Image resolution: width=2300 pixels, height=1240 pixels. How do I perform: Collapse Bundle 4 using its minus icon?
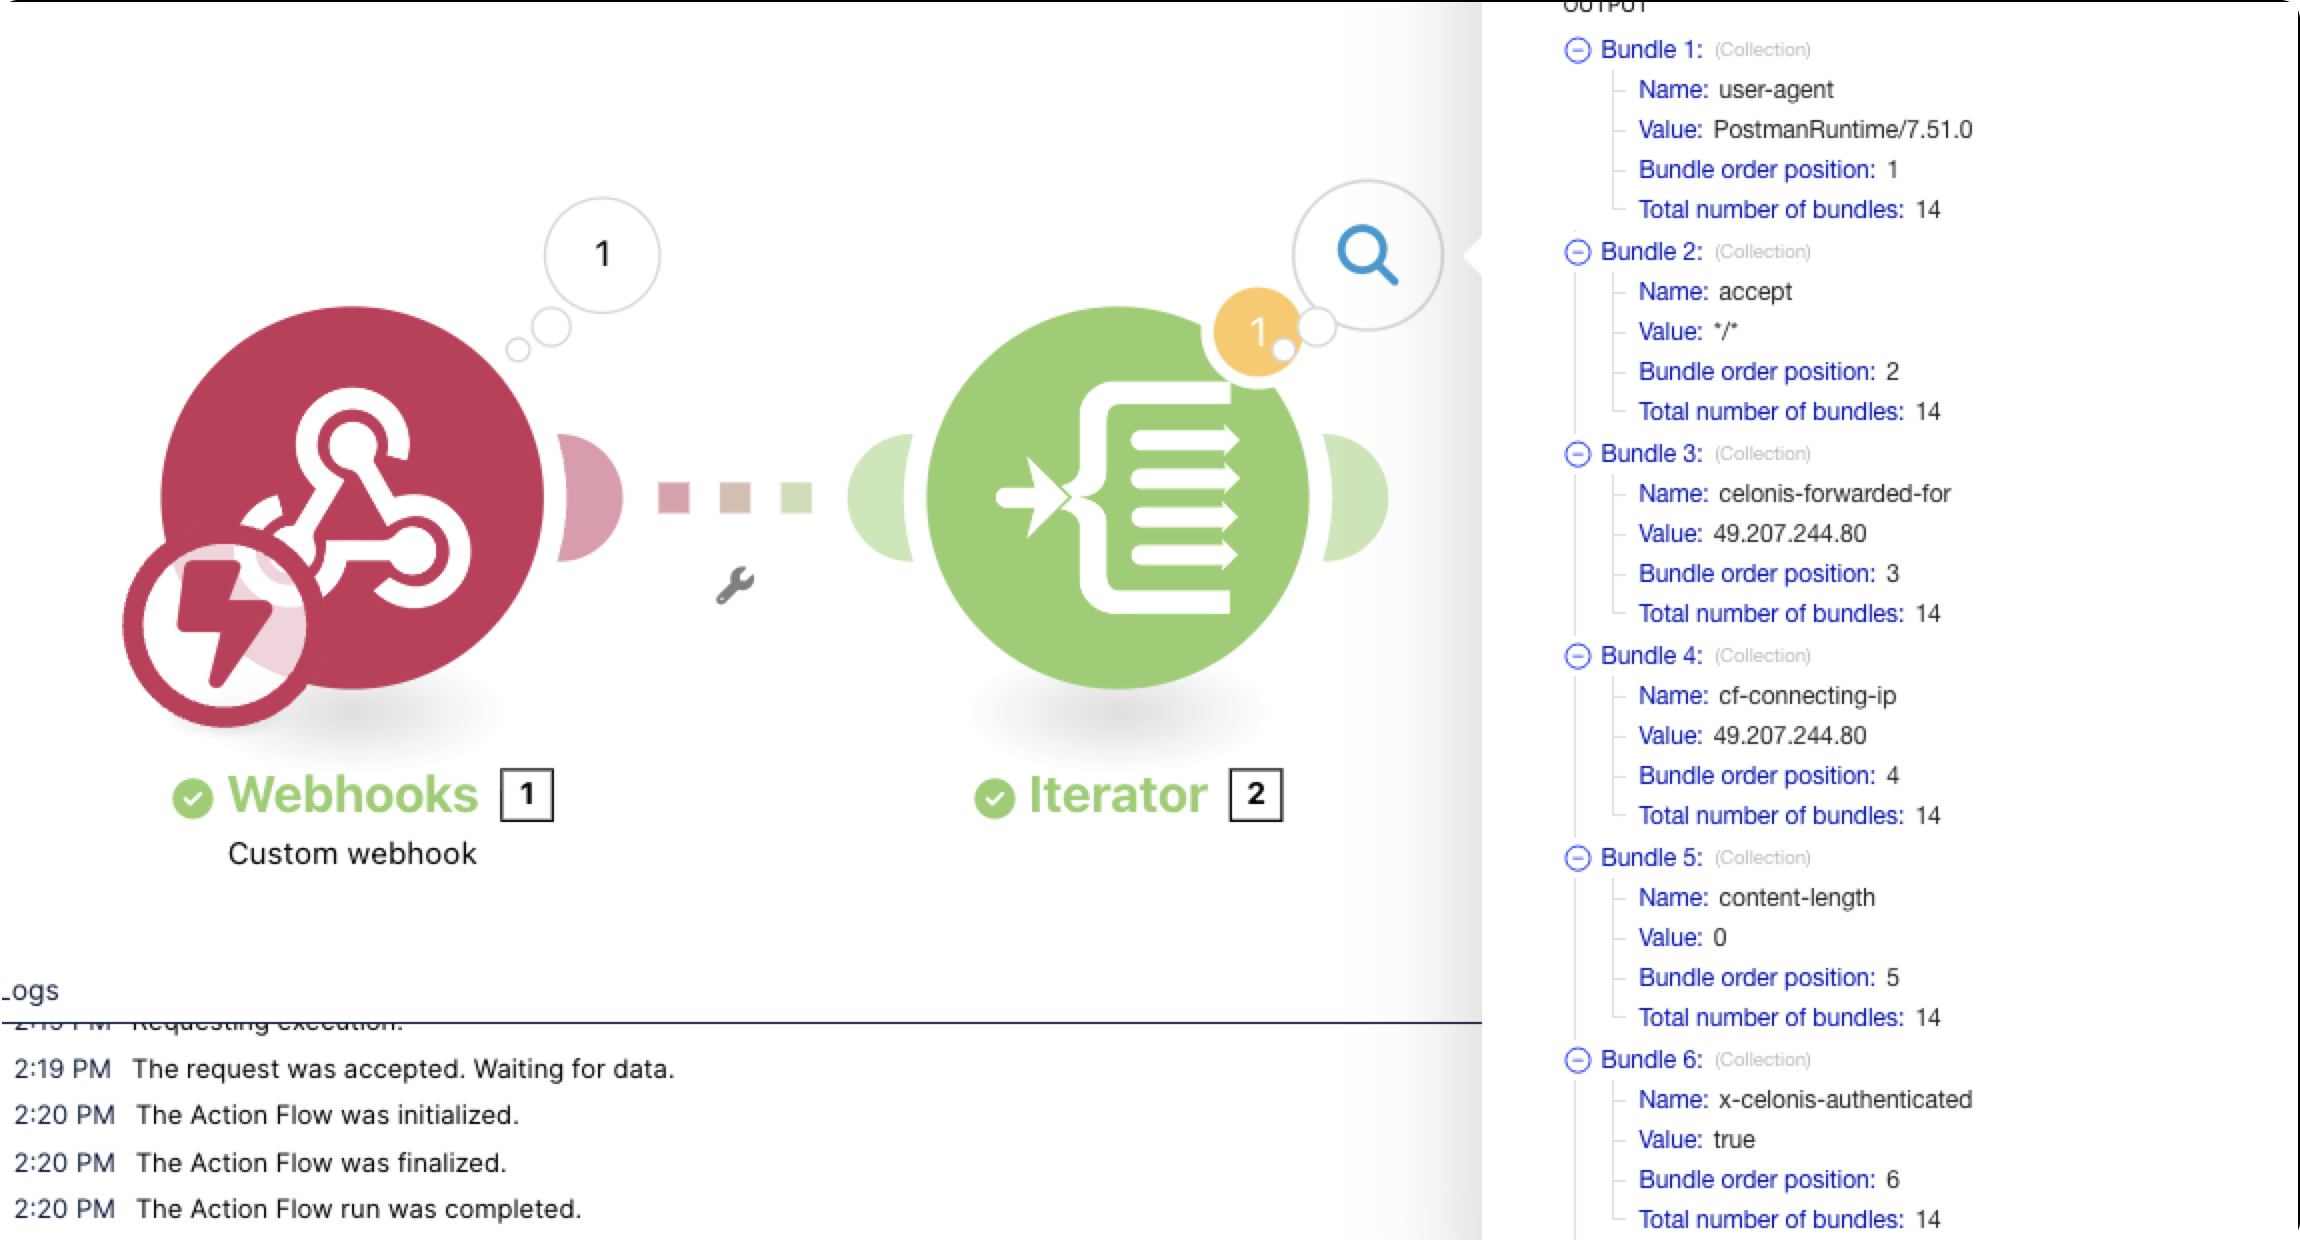[x=1577, y=656]
